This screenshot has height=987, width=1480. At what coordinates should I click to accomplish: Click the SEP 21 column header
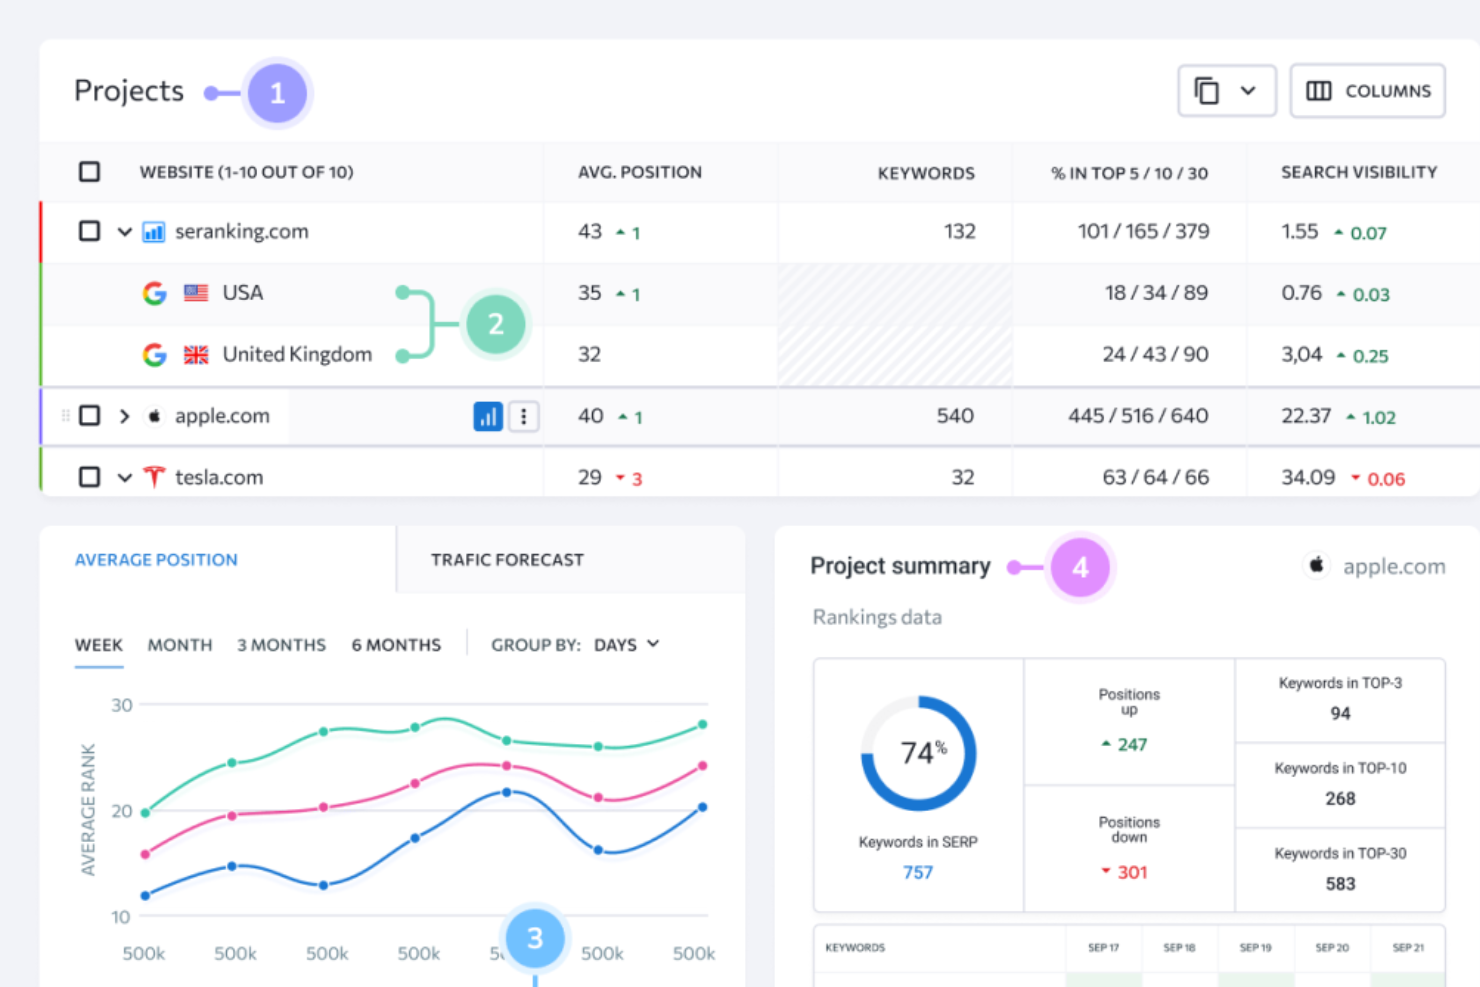point(1408,948)
